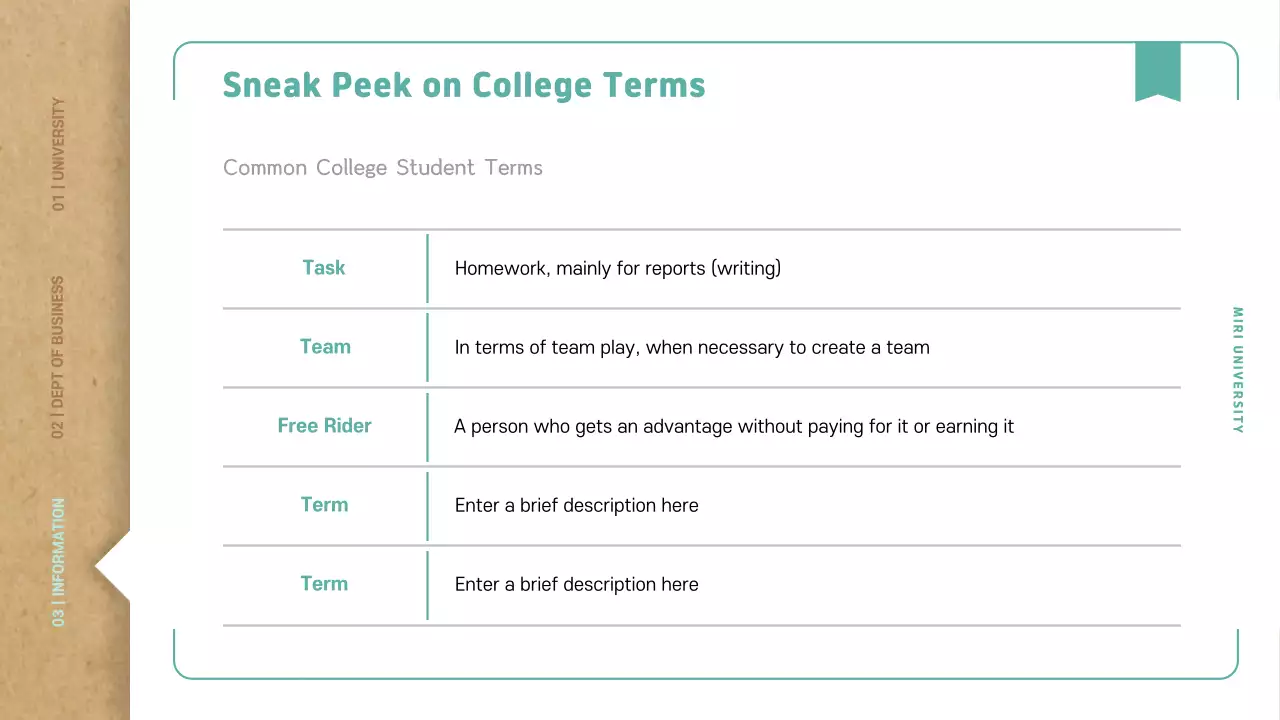This screenshot has width=1280, height=720.
Task: Click the first 'Term' placeholder label
Action: coord(324,505)
